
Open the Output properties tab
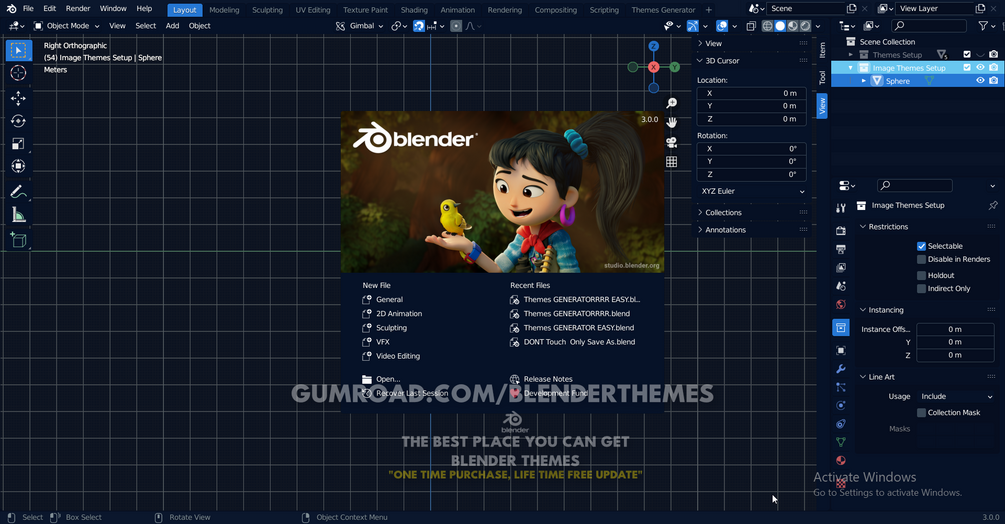coord(841,249)
